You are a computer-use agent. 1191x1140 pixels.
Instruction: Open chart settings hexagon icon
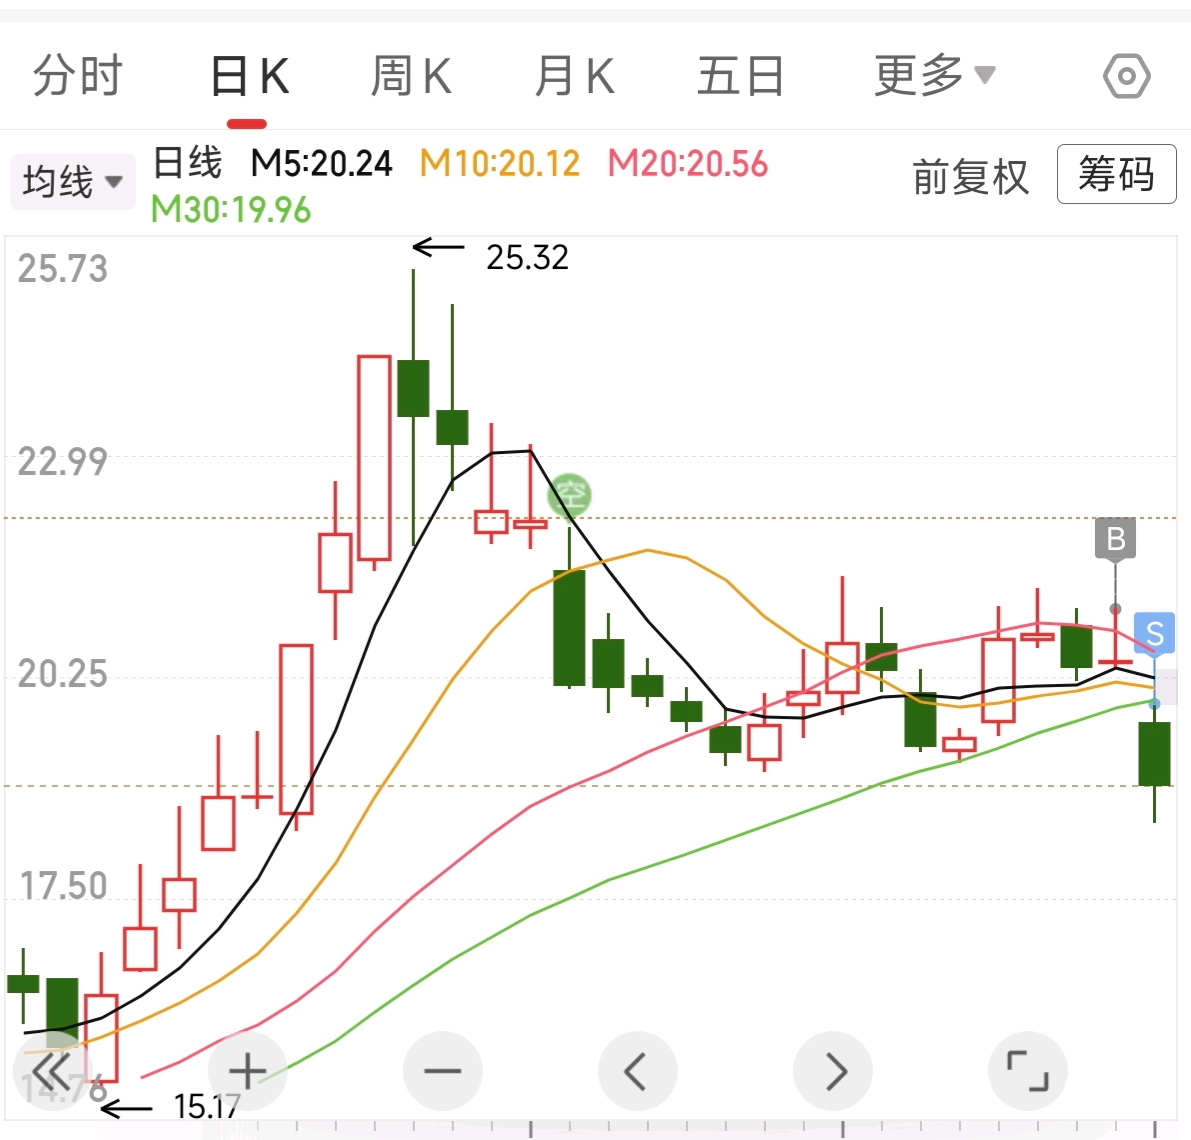tap(1126, 77)
